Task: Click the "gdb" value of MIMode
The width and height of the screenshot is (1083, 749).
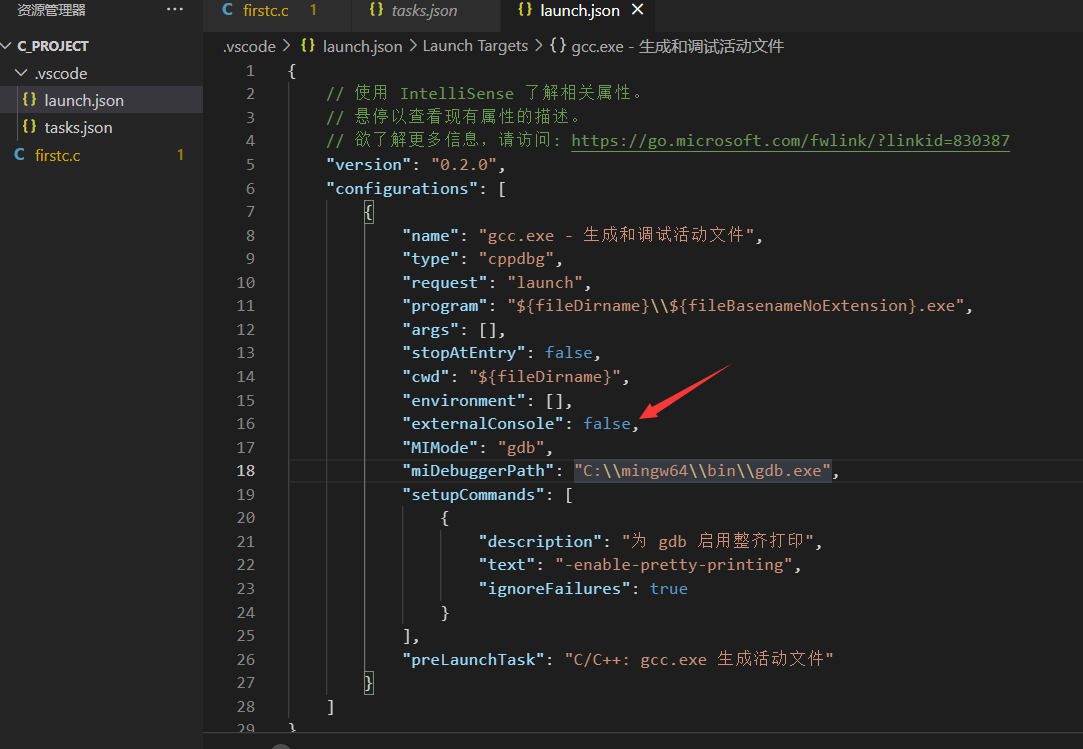Action: pos(521,447)
